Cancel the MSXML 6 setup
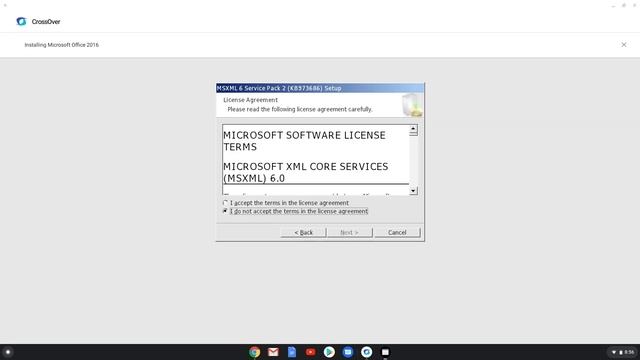Viewport: 640px width, 360px height. tap(397, 232)
